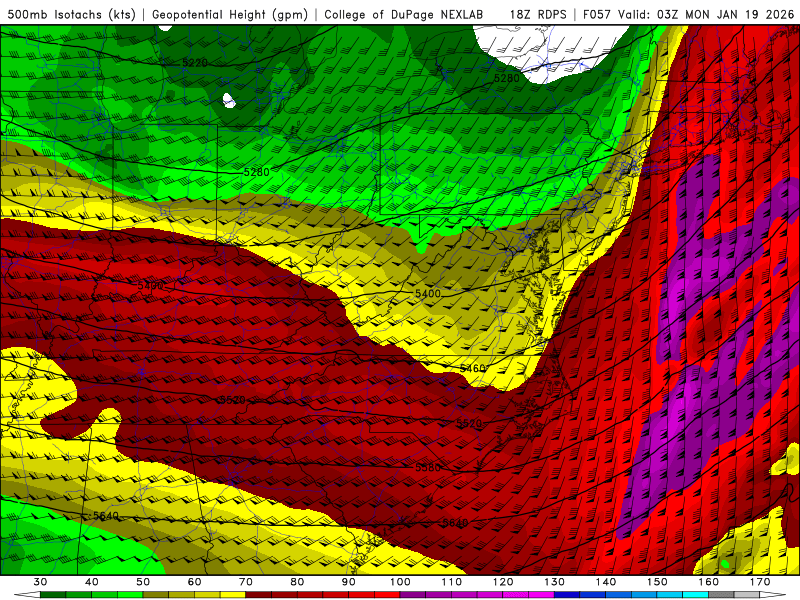Click the 140 value on color scale
The width and height of the screenshot is (800, 600).
click(606, 582)
